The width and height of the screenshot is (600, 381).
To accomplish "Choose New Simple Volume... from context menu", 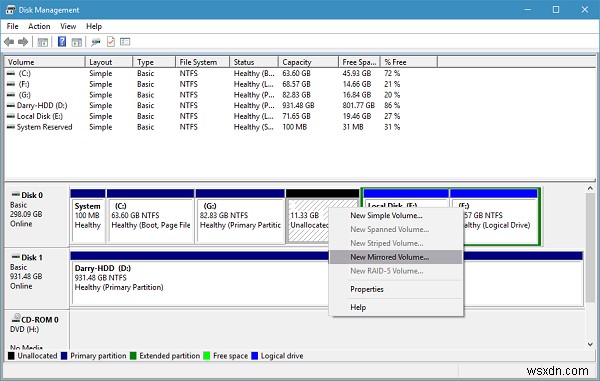I will 396,215.
